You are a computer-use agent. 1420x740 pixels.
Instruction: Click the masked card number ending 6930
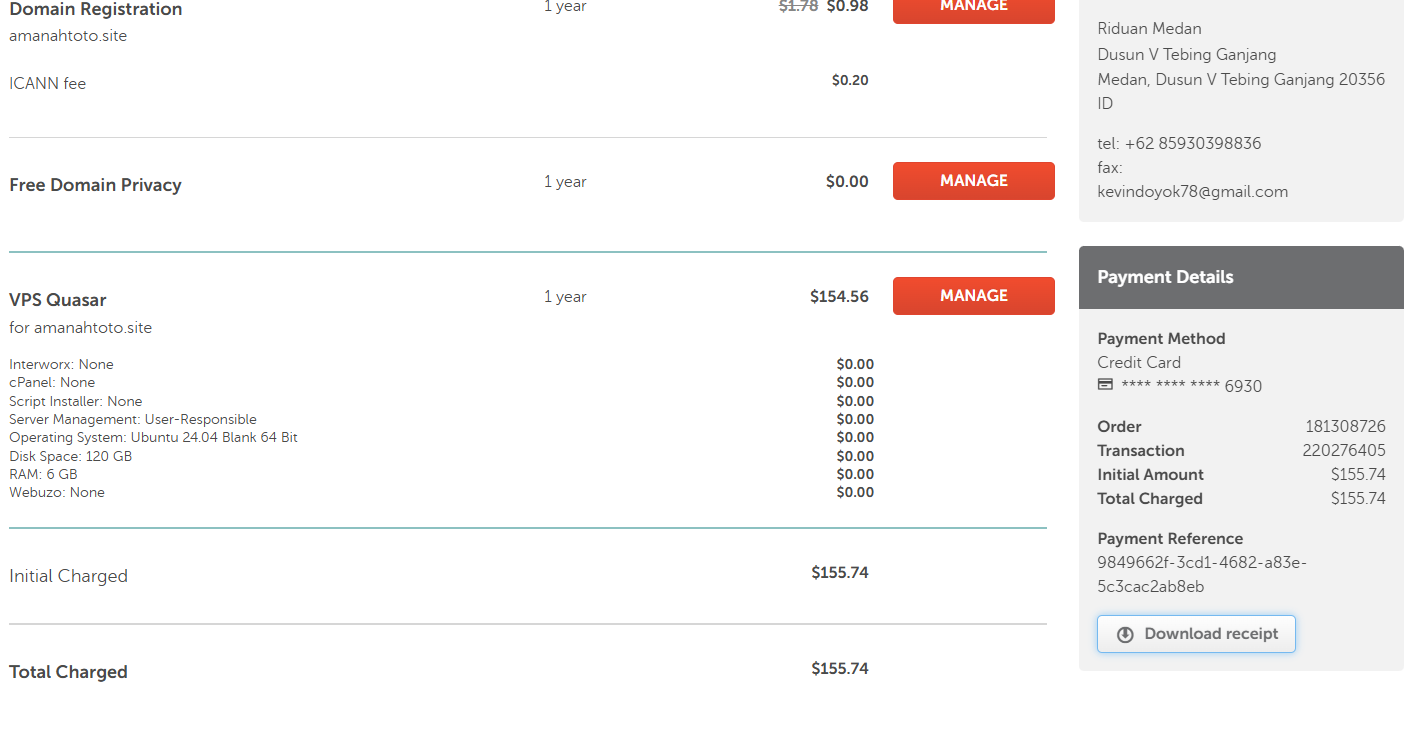click(1191, 386)
